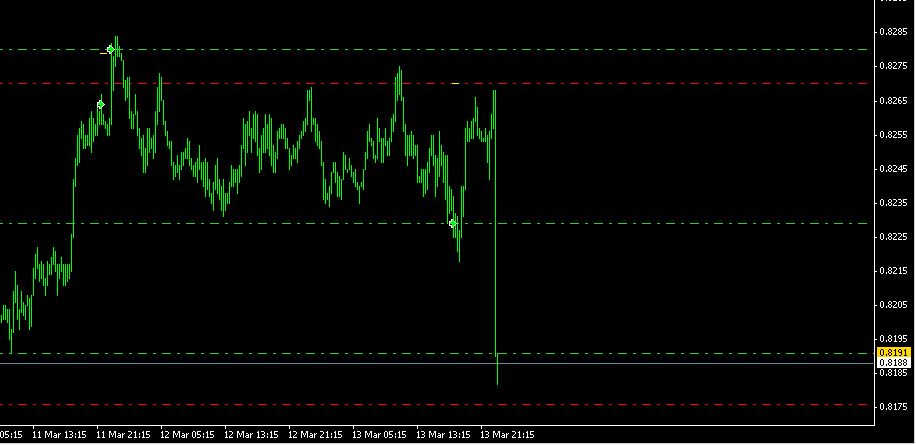Click the 0.8215 price scale label
Image resolution: width=916 pixels, height=445 pixels.
click(894, 270)
